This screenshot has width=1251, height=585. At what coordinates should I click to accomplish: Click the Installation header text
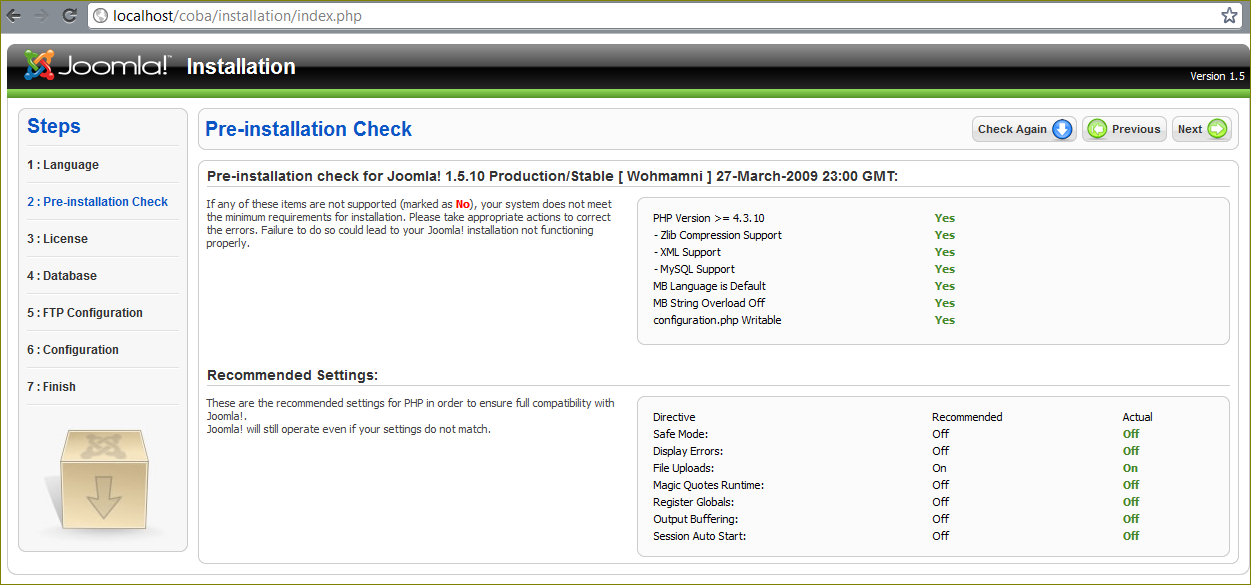point(241,67)
